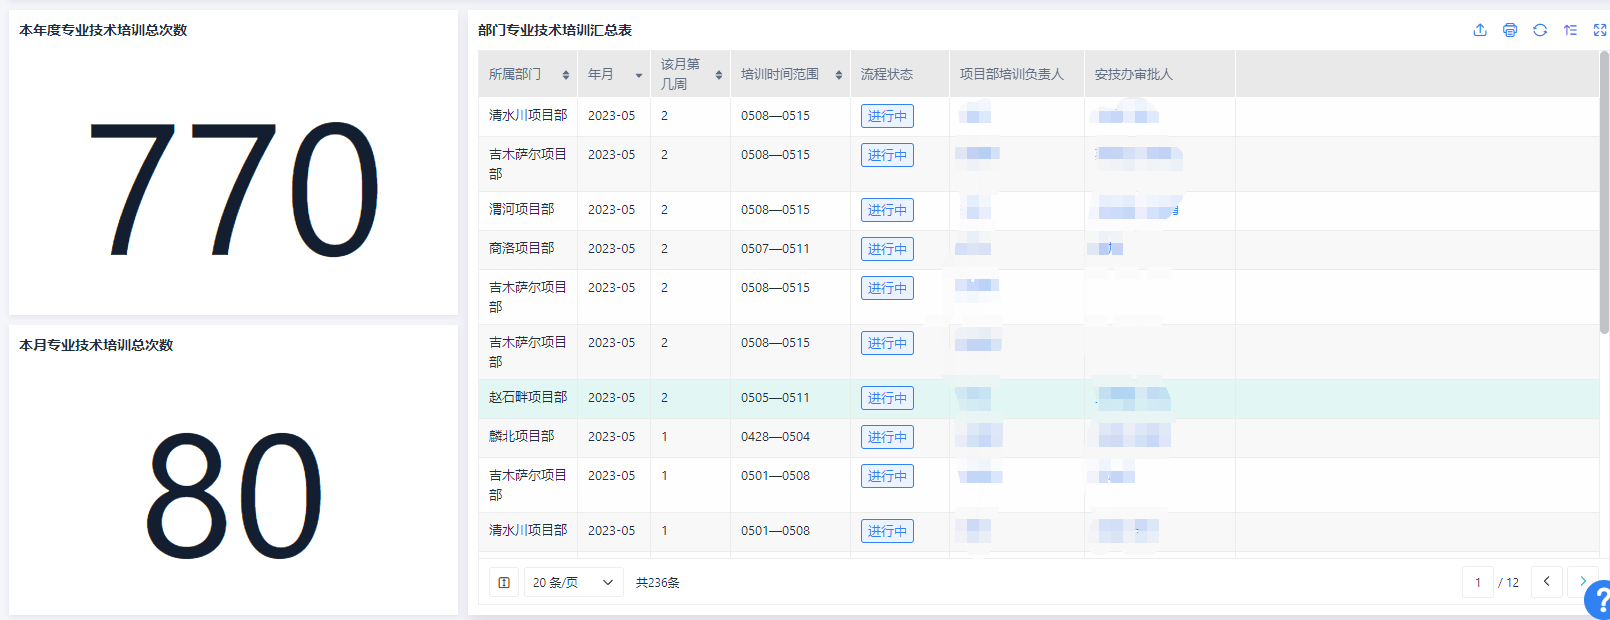The height and width of the screenshot is (620, 1610).
Task: Click 进行中 status in the 商洛项目部 row
Action: (887, 250)
